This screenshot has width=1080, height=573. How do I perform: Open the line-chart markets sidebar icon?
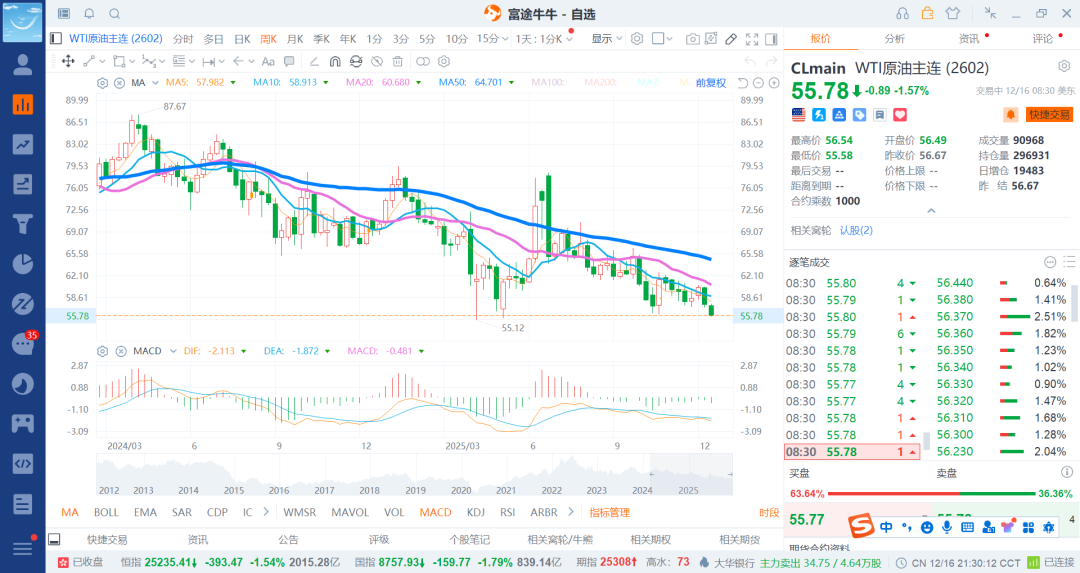click(23, 144)
